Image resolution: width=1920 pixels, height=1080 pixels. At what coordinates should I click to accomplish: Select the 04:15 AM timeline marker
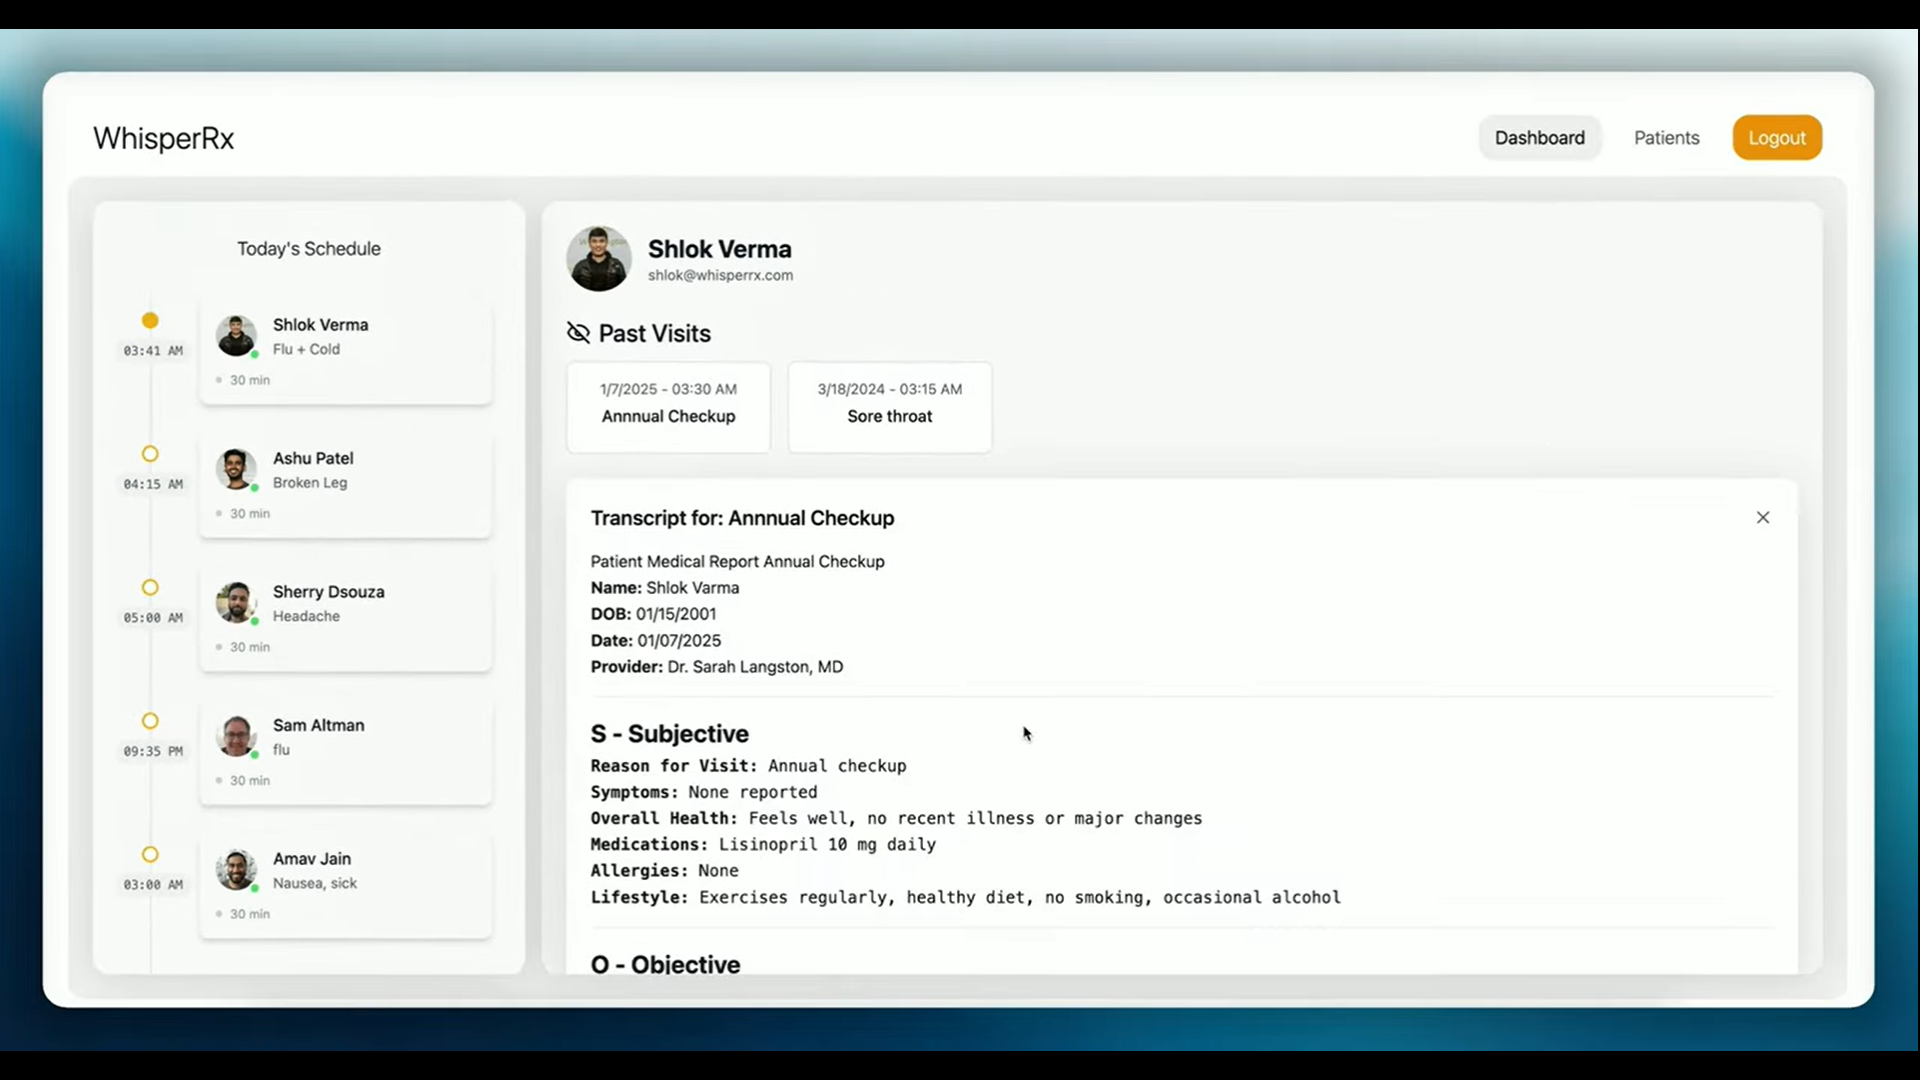(x=150, y=454)
